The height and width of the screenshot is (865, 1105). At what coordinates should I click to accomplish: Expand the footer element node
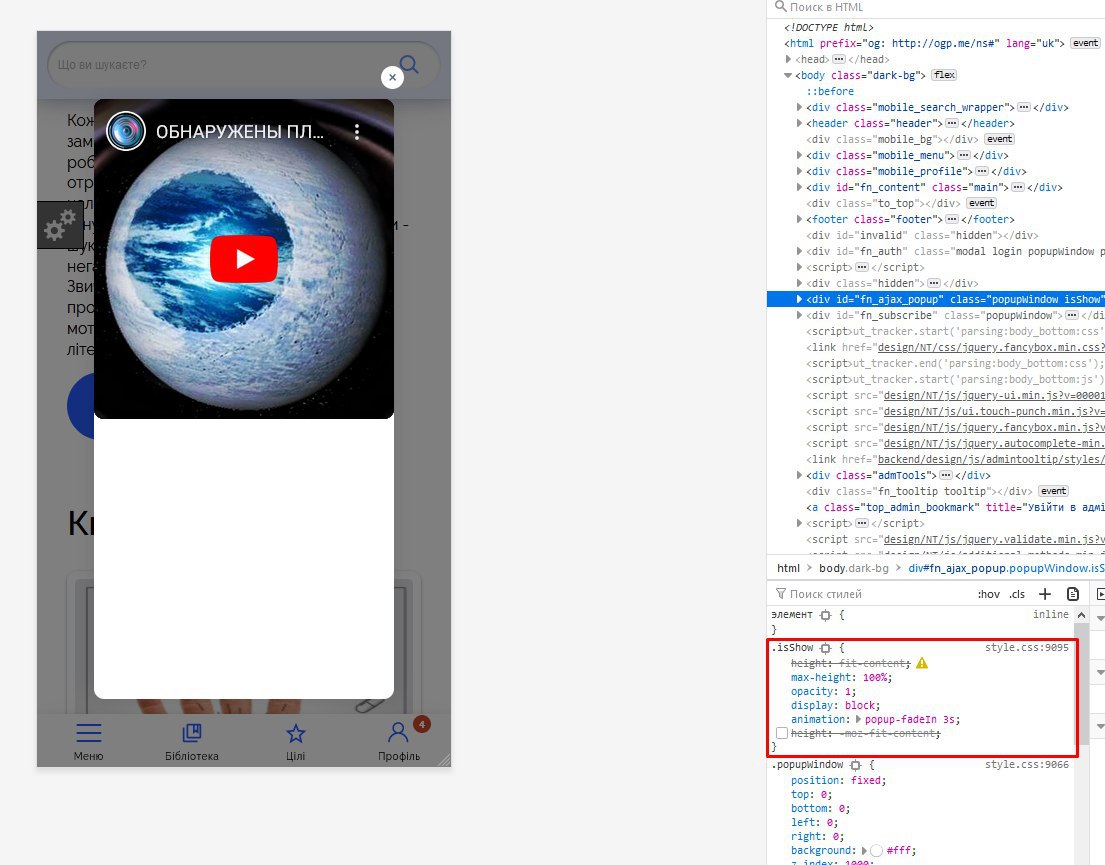click(799, 219)
